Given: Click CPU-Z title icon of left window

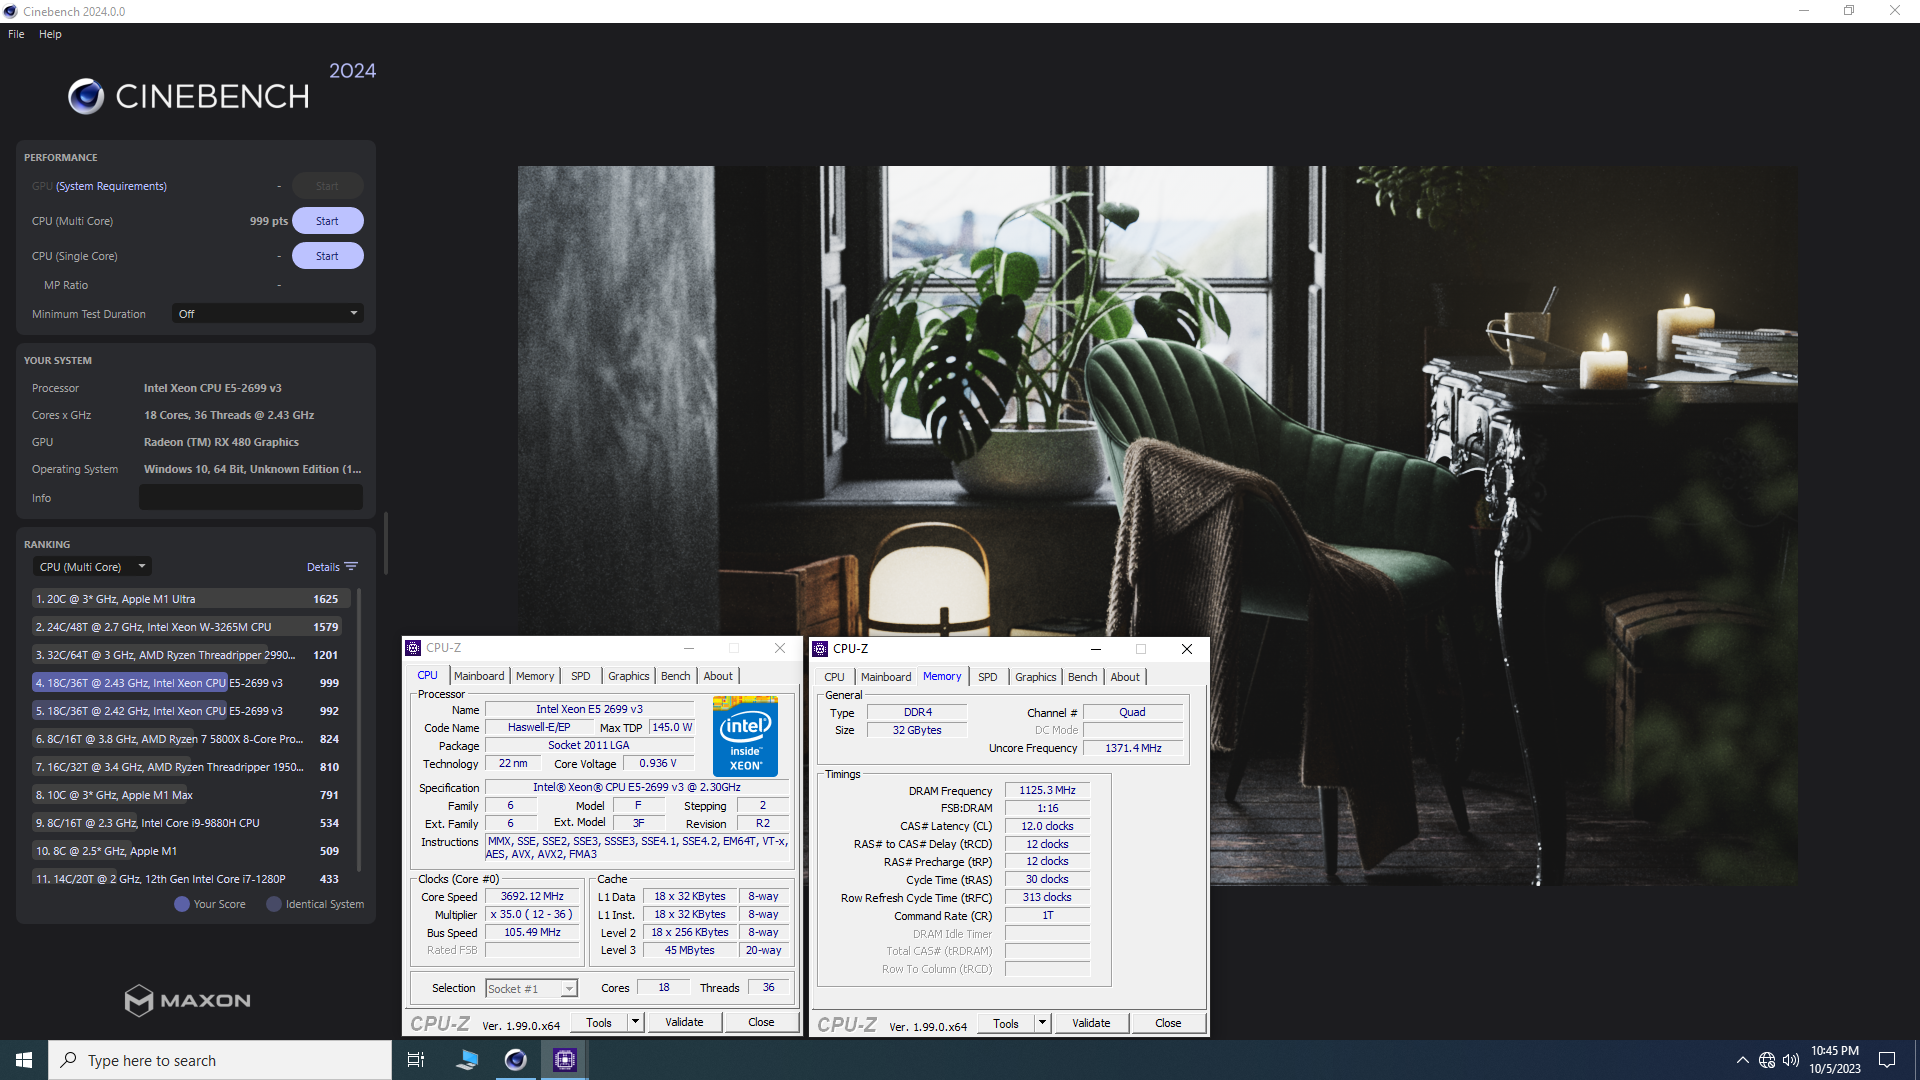Looking at the screenshot, I should point(413,648).
